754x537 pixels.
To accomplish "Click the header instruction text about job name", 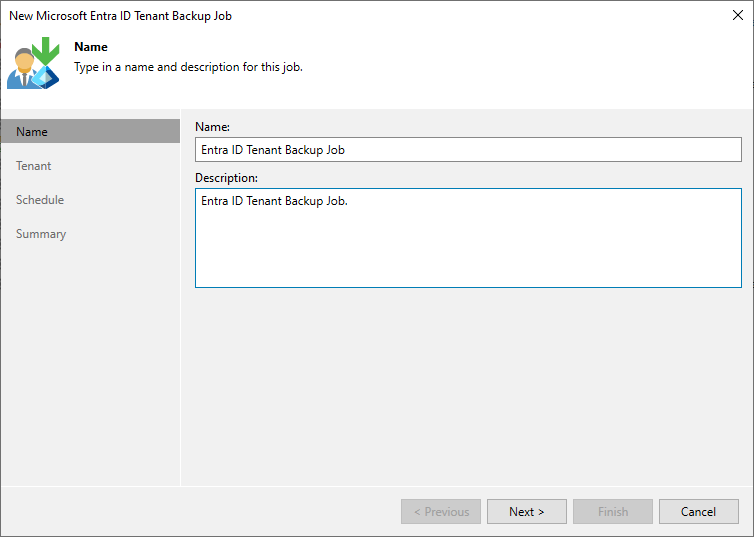I will 188,67.
